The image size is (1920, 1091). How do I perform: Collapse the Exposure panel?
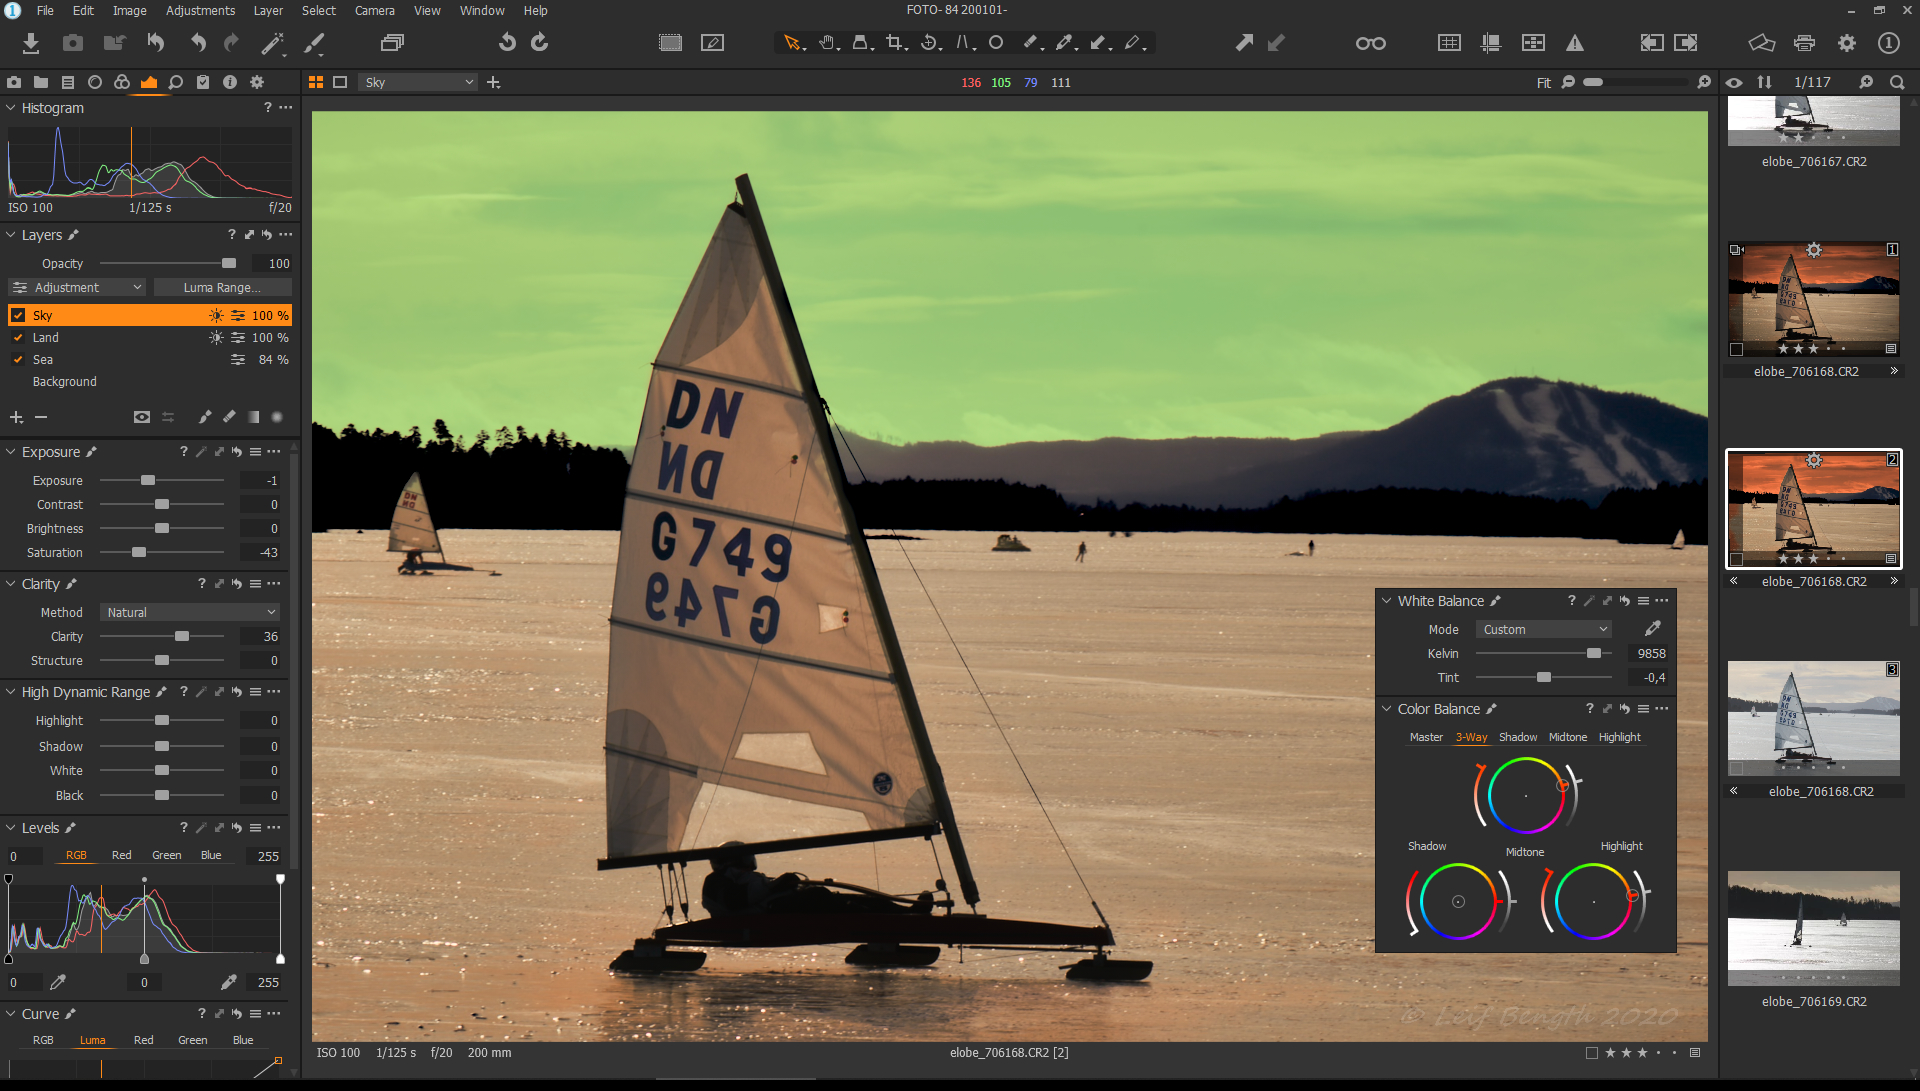pyautogui.click(x=11, y=452)
